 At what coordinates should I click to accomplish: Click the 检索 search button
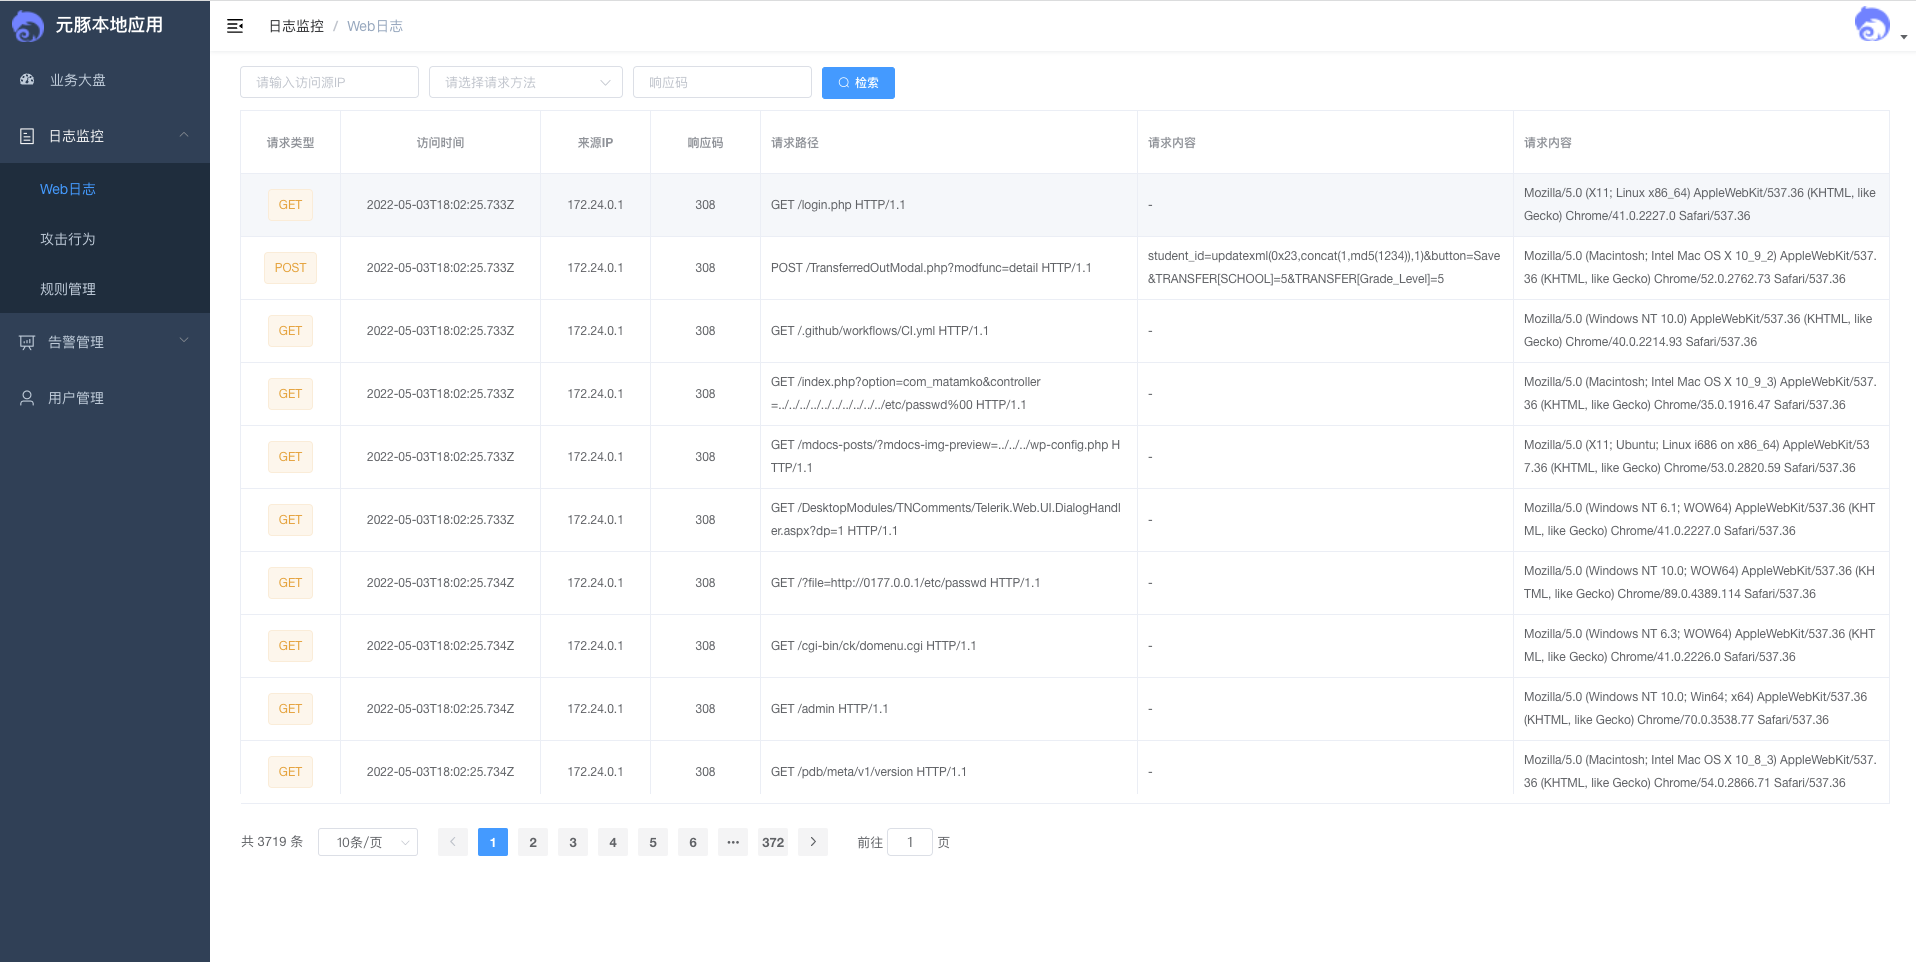(858, 83)
